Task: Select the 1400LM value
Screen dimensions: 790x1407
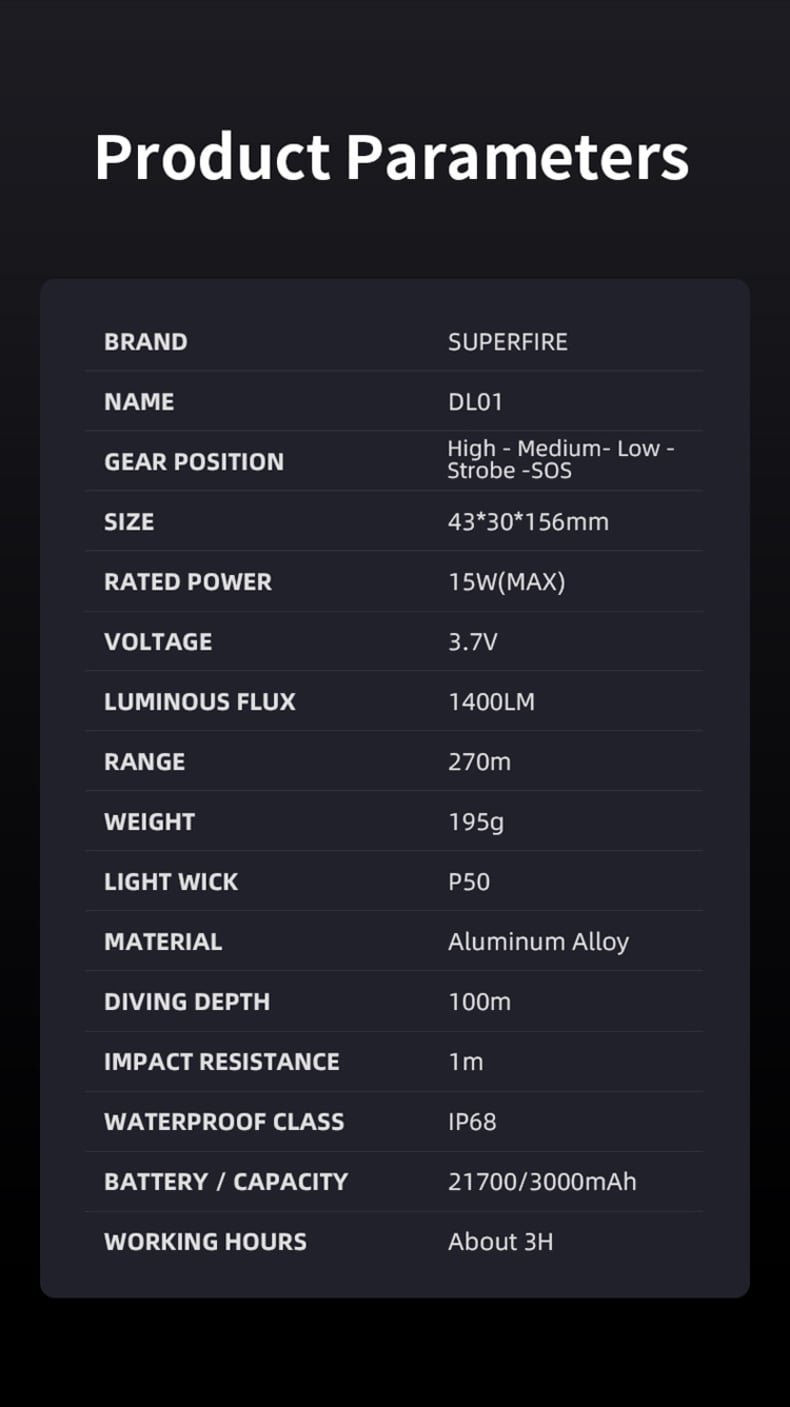Action: coord(491,702)
